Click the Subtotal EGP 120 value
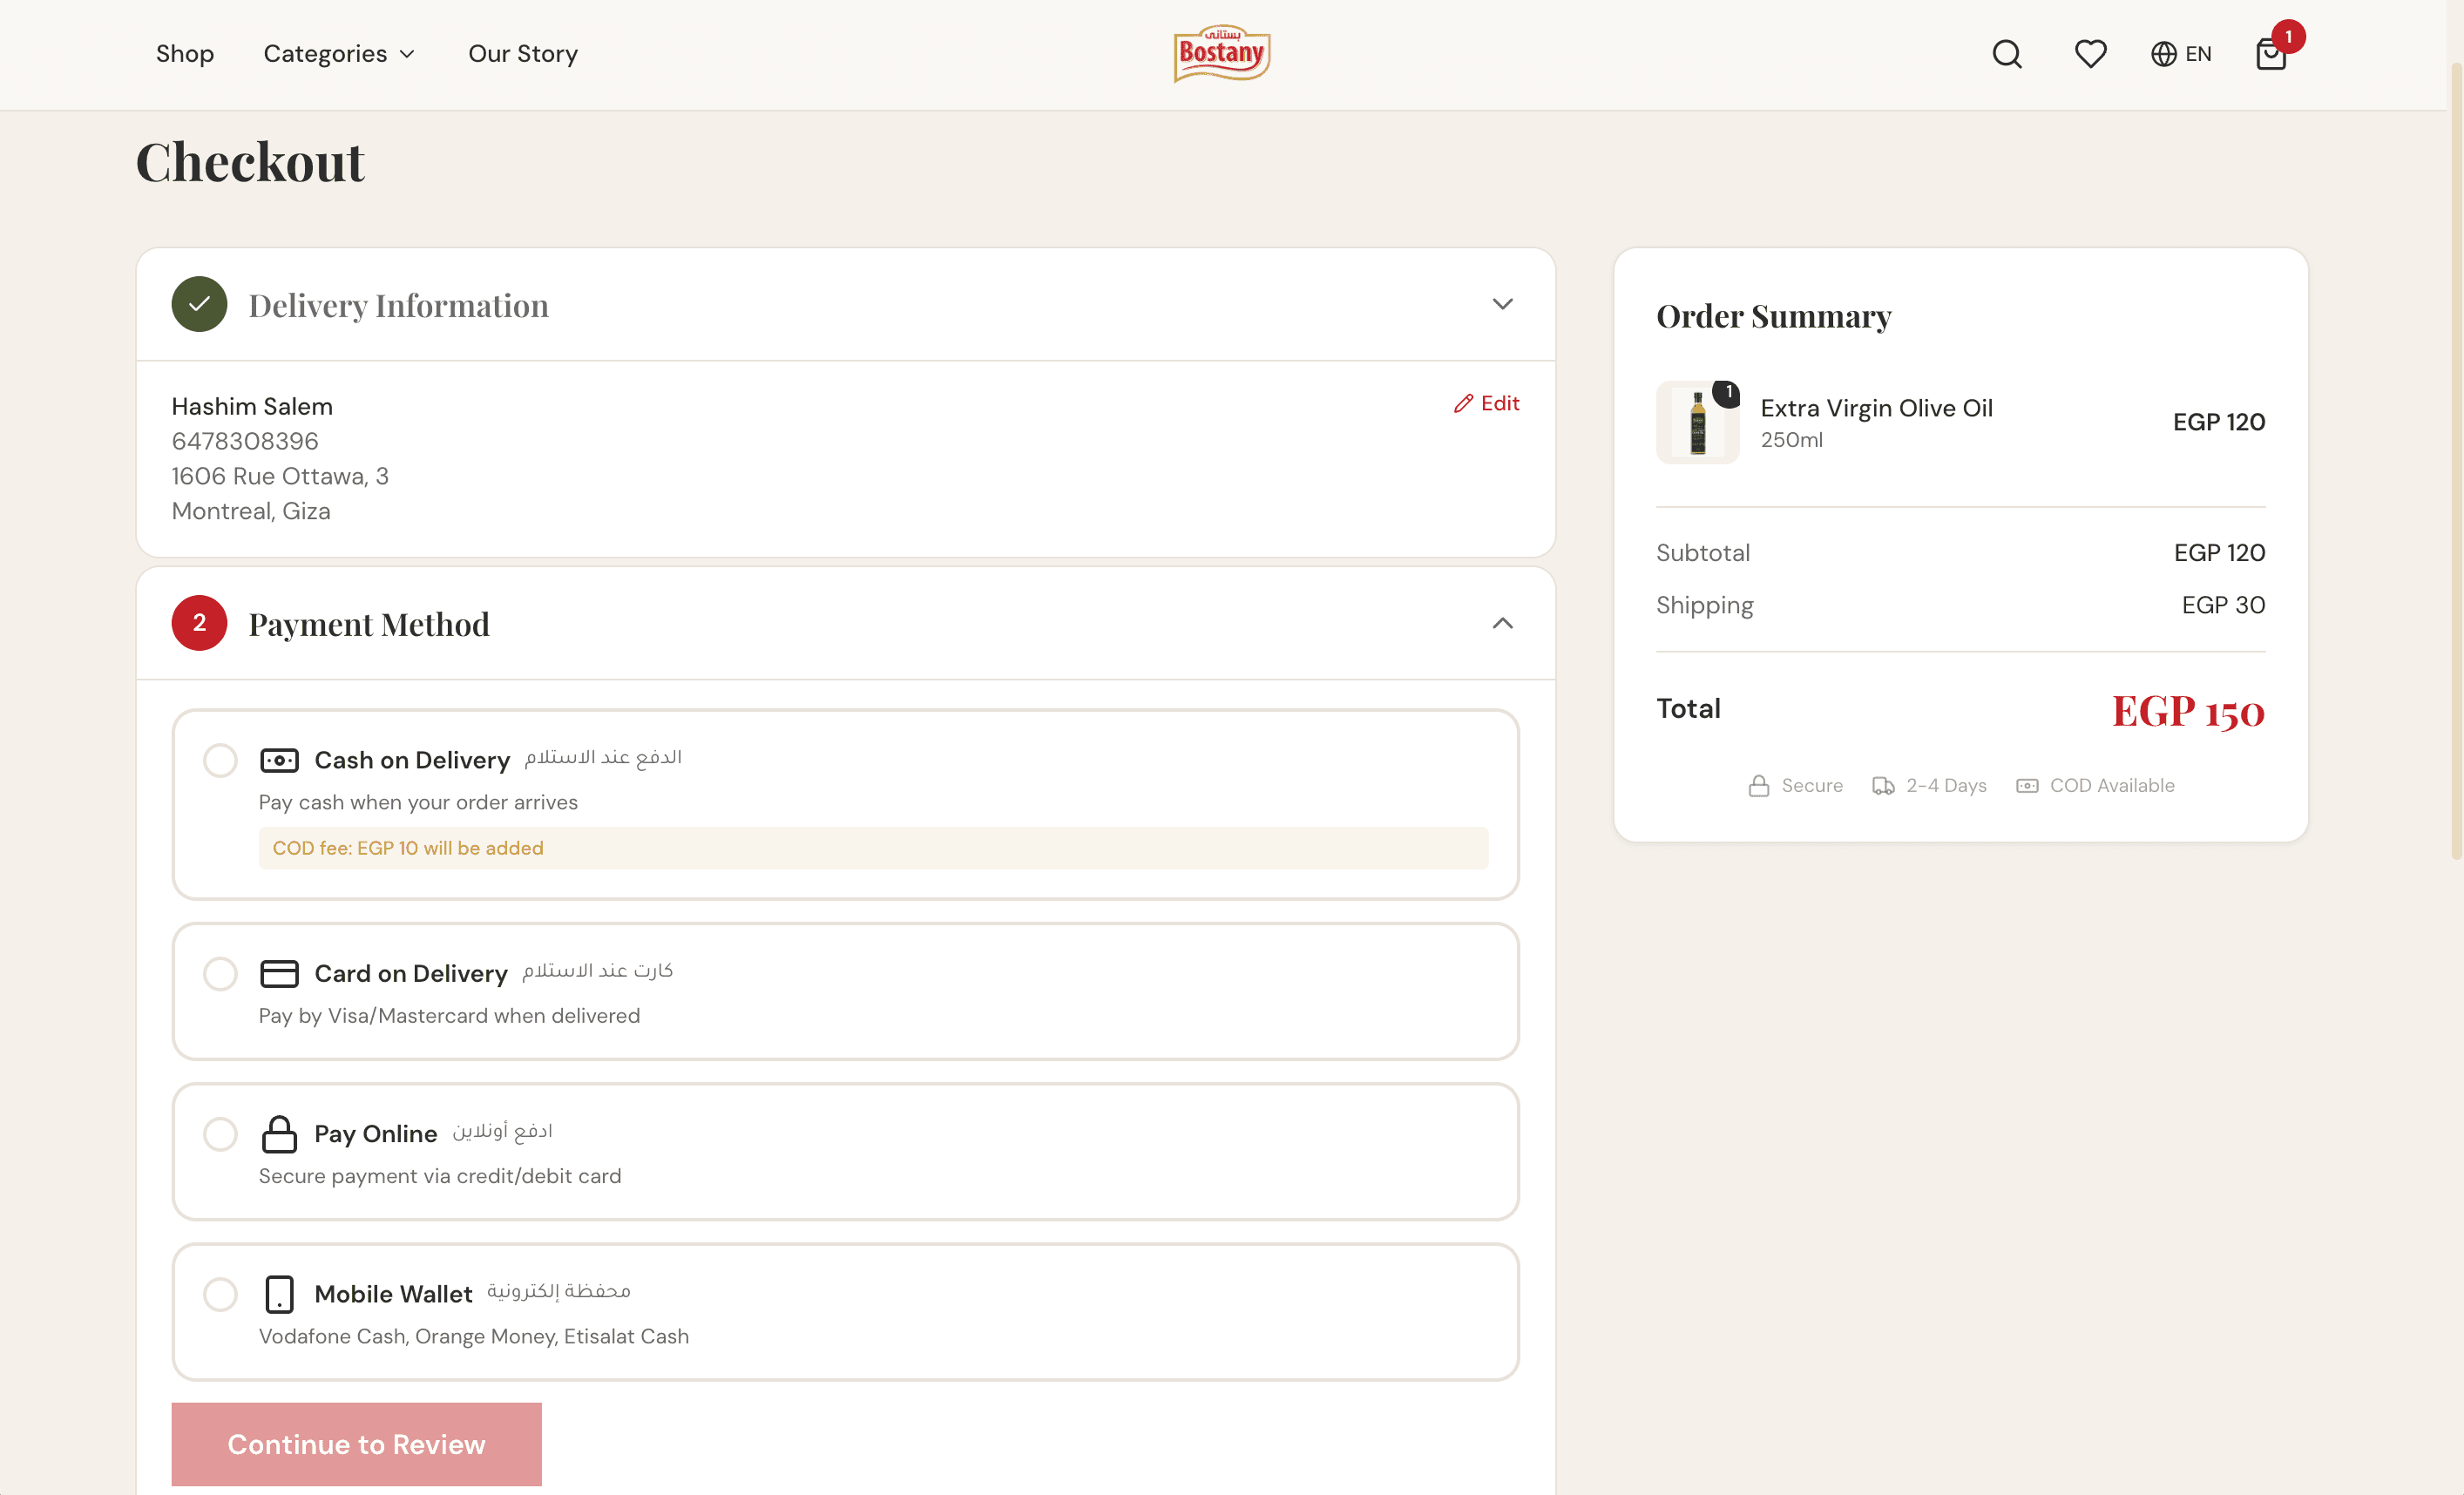2464x1495 pixels. (2219, 553)
